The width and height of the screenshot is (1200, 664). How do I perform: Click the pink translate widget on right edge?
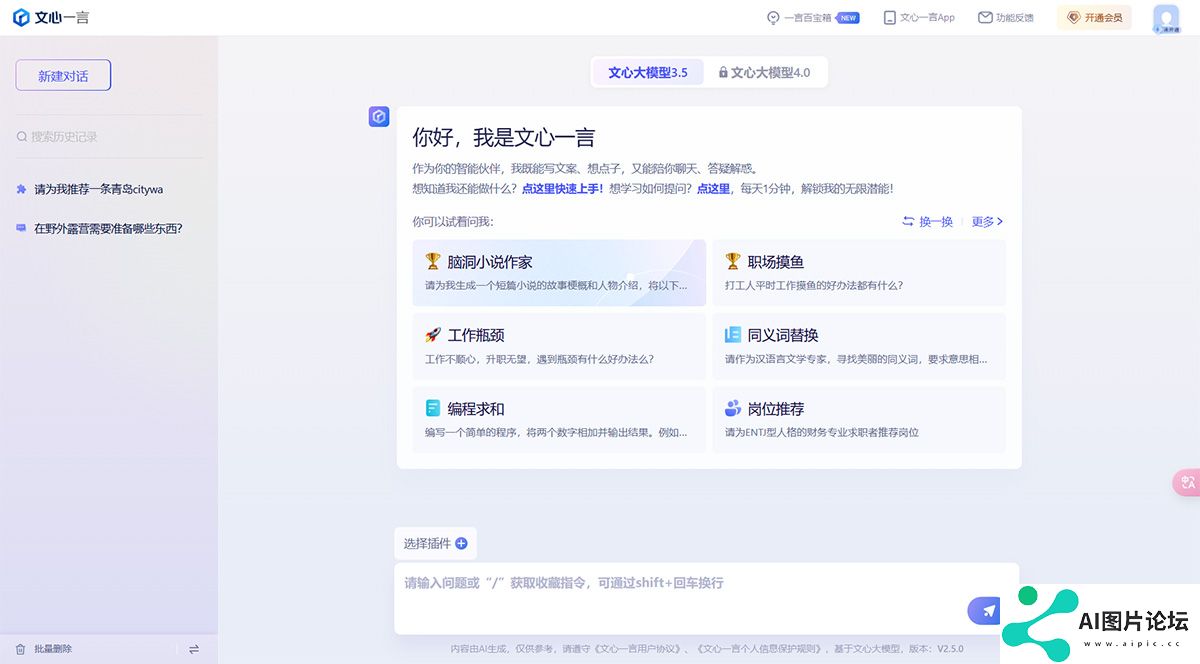1187,483
